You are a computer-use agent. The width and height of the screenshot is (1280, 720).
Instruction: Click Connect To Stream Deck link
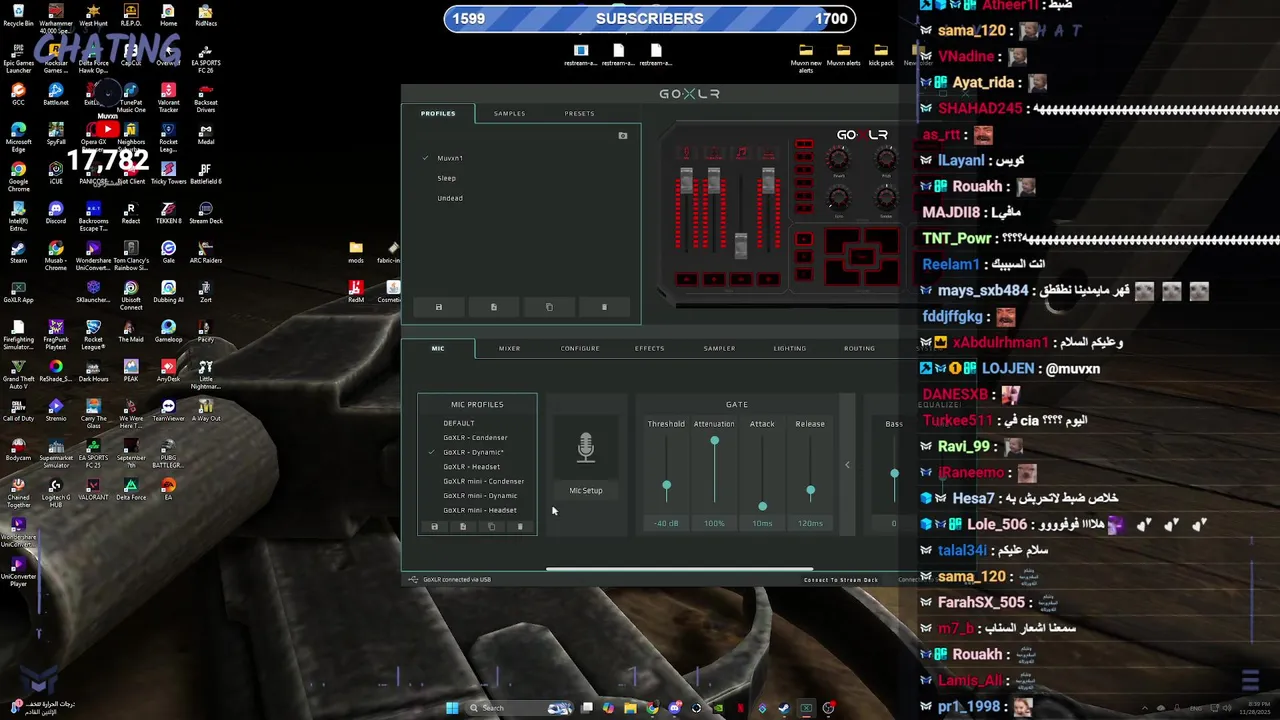pyautogui.click(x=841, y=580)
